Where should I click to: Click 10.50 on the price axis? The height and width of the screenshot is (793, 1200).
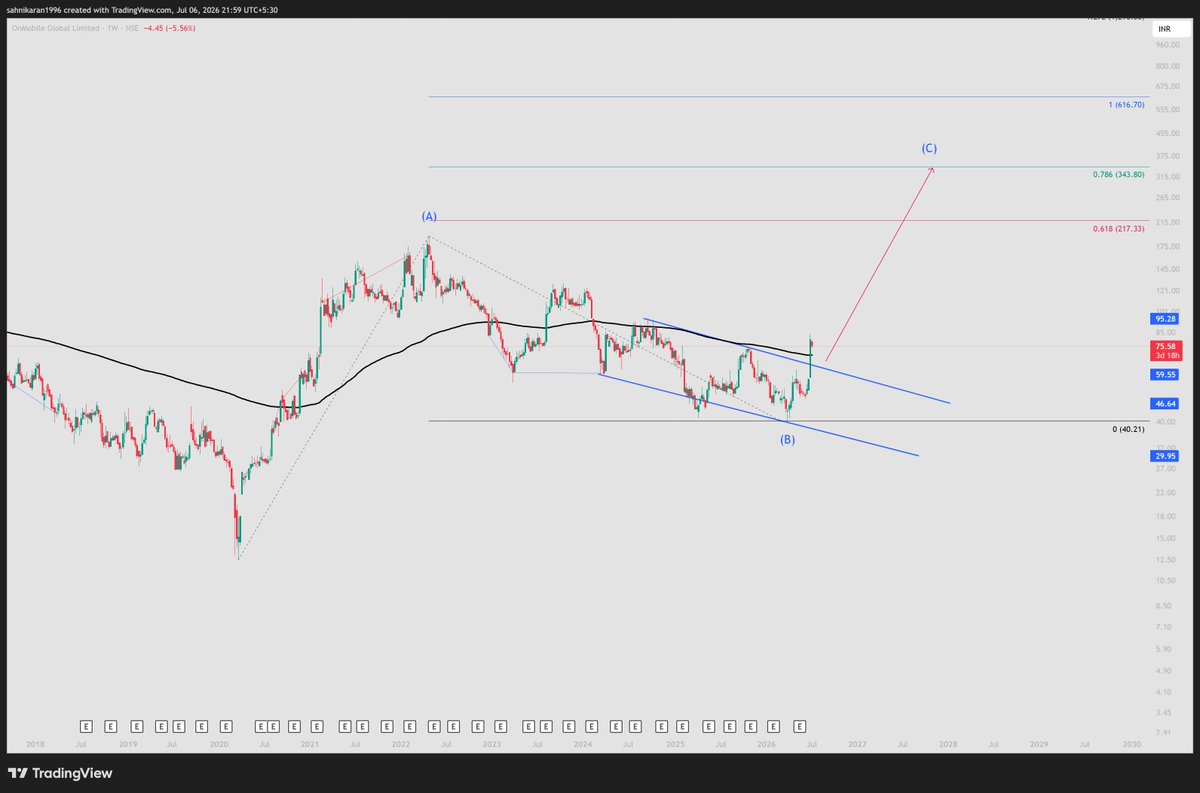click(x=1164, y=580)
